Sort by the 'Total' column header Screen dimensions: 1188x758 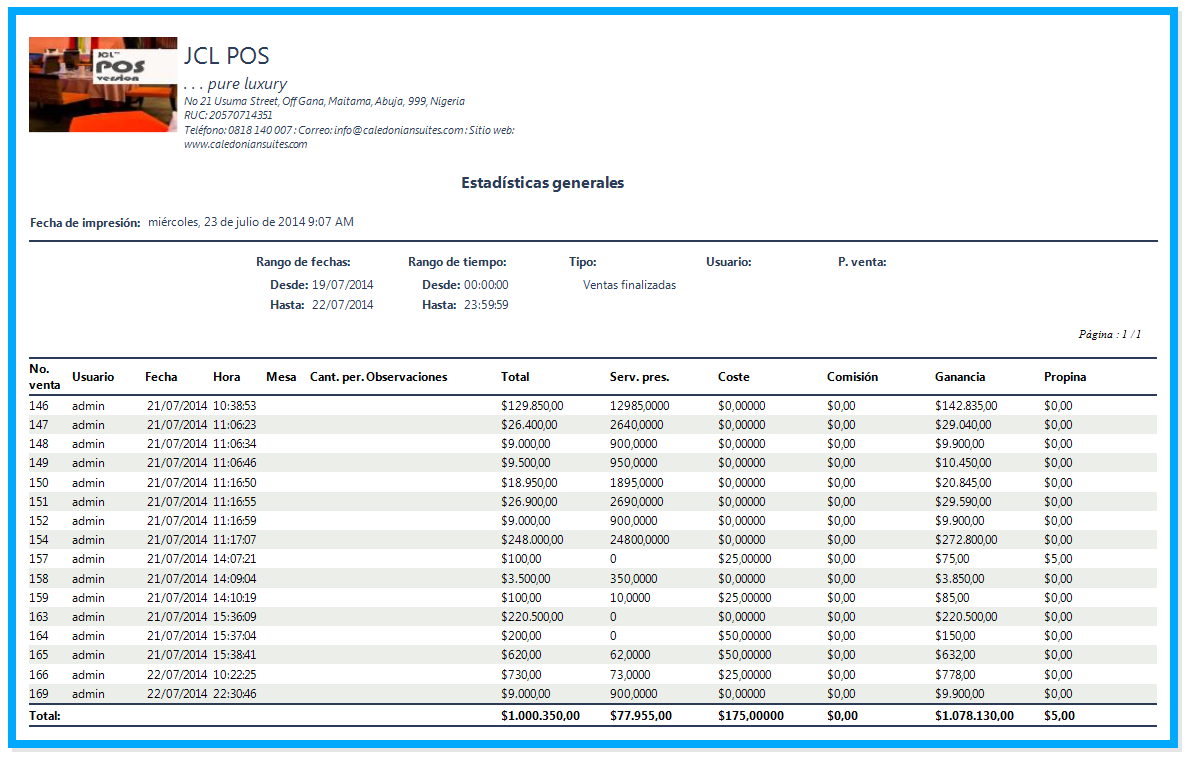pos(514,377)
